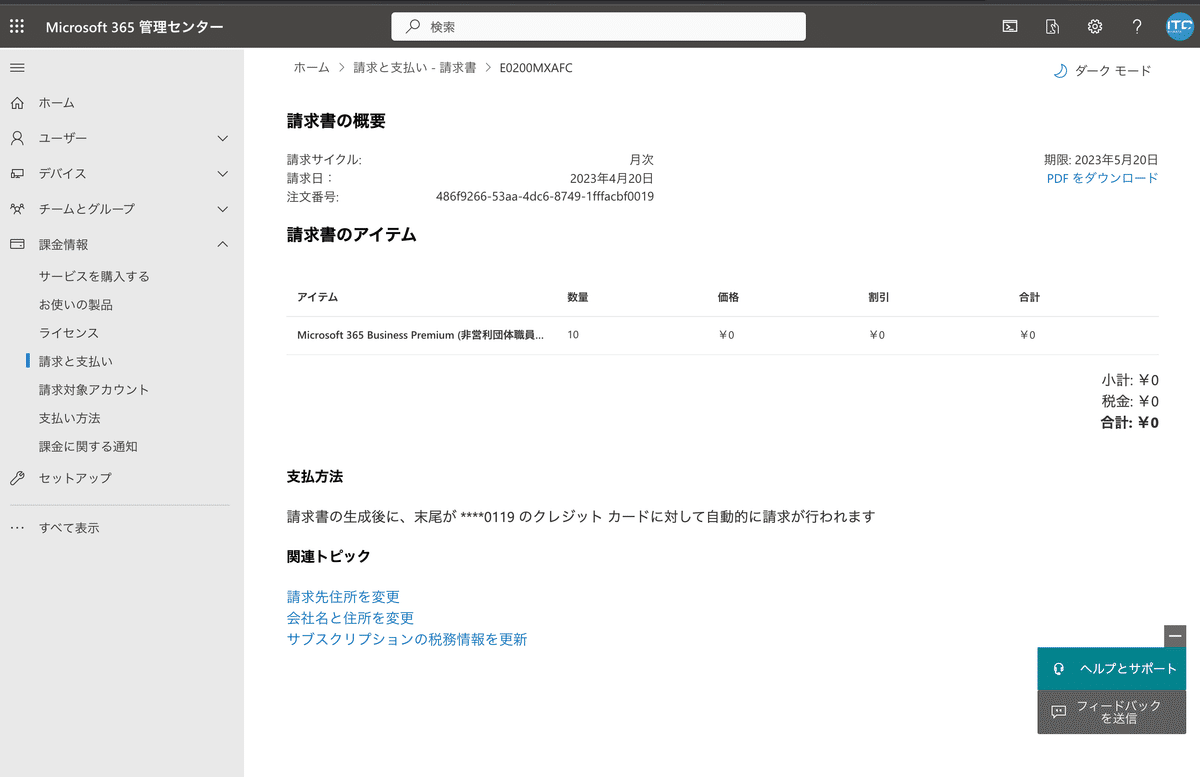
Task: Click the quantity value 10
Action: coord(573,335)
